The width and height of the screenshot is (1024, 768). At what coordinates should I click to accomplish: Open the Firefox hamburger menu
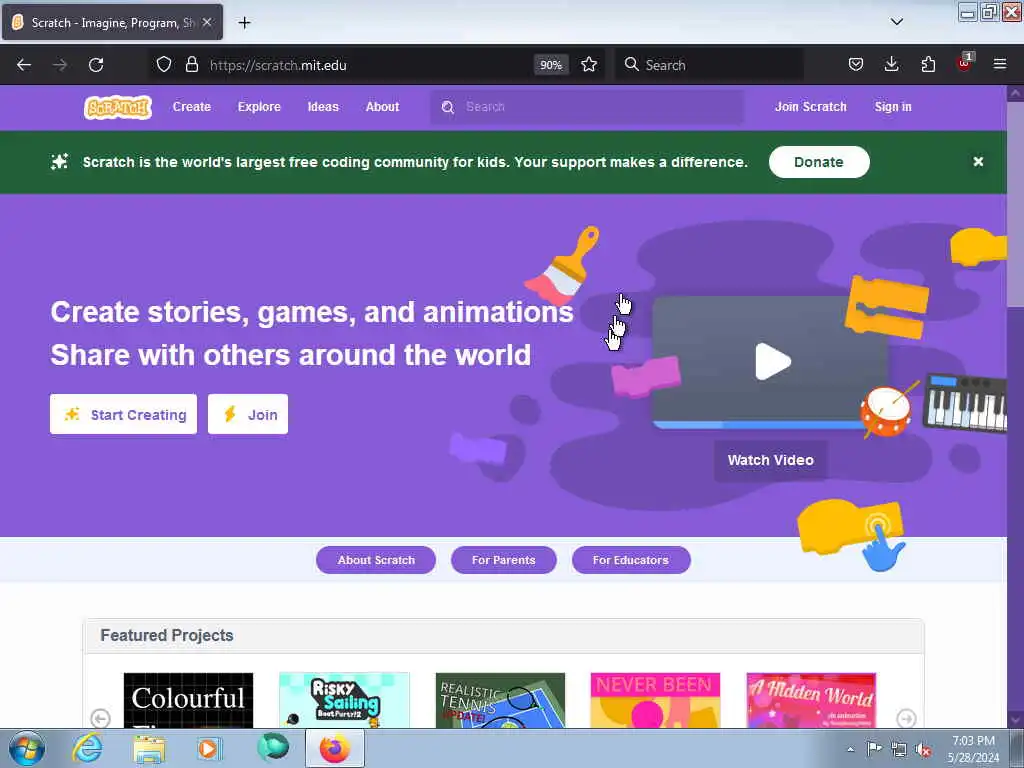tap(1000, 64)
